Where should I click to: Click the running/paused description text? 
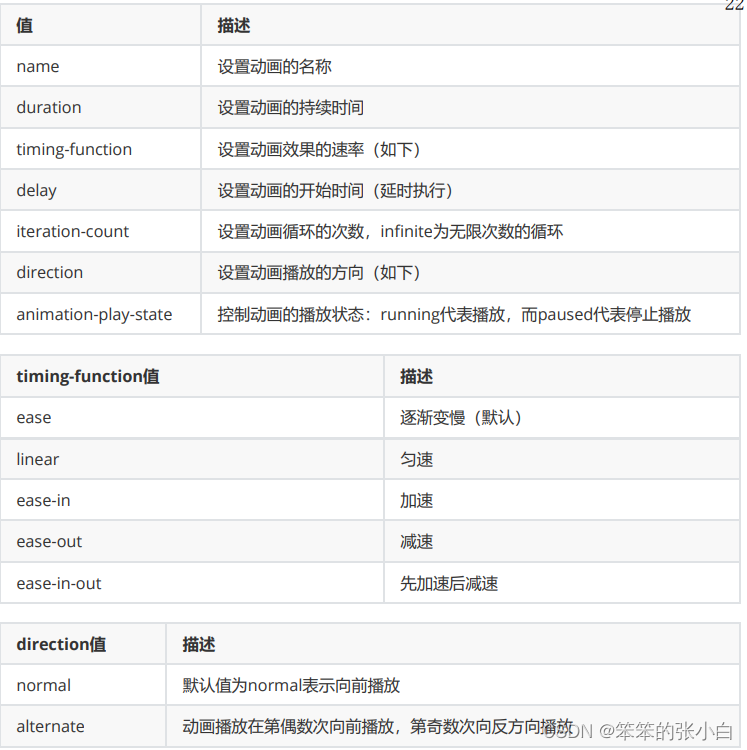coord(454,315)
